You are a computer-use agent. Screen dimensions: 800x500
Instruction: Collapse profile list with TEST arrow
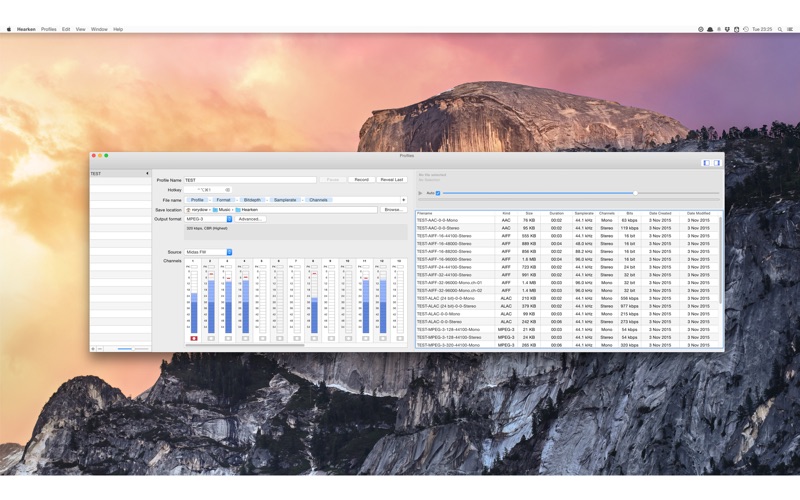tap(147, 173)
